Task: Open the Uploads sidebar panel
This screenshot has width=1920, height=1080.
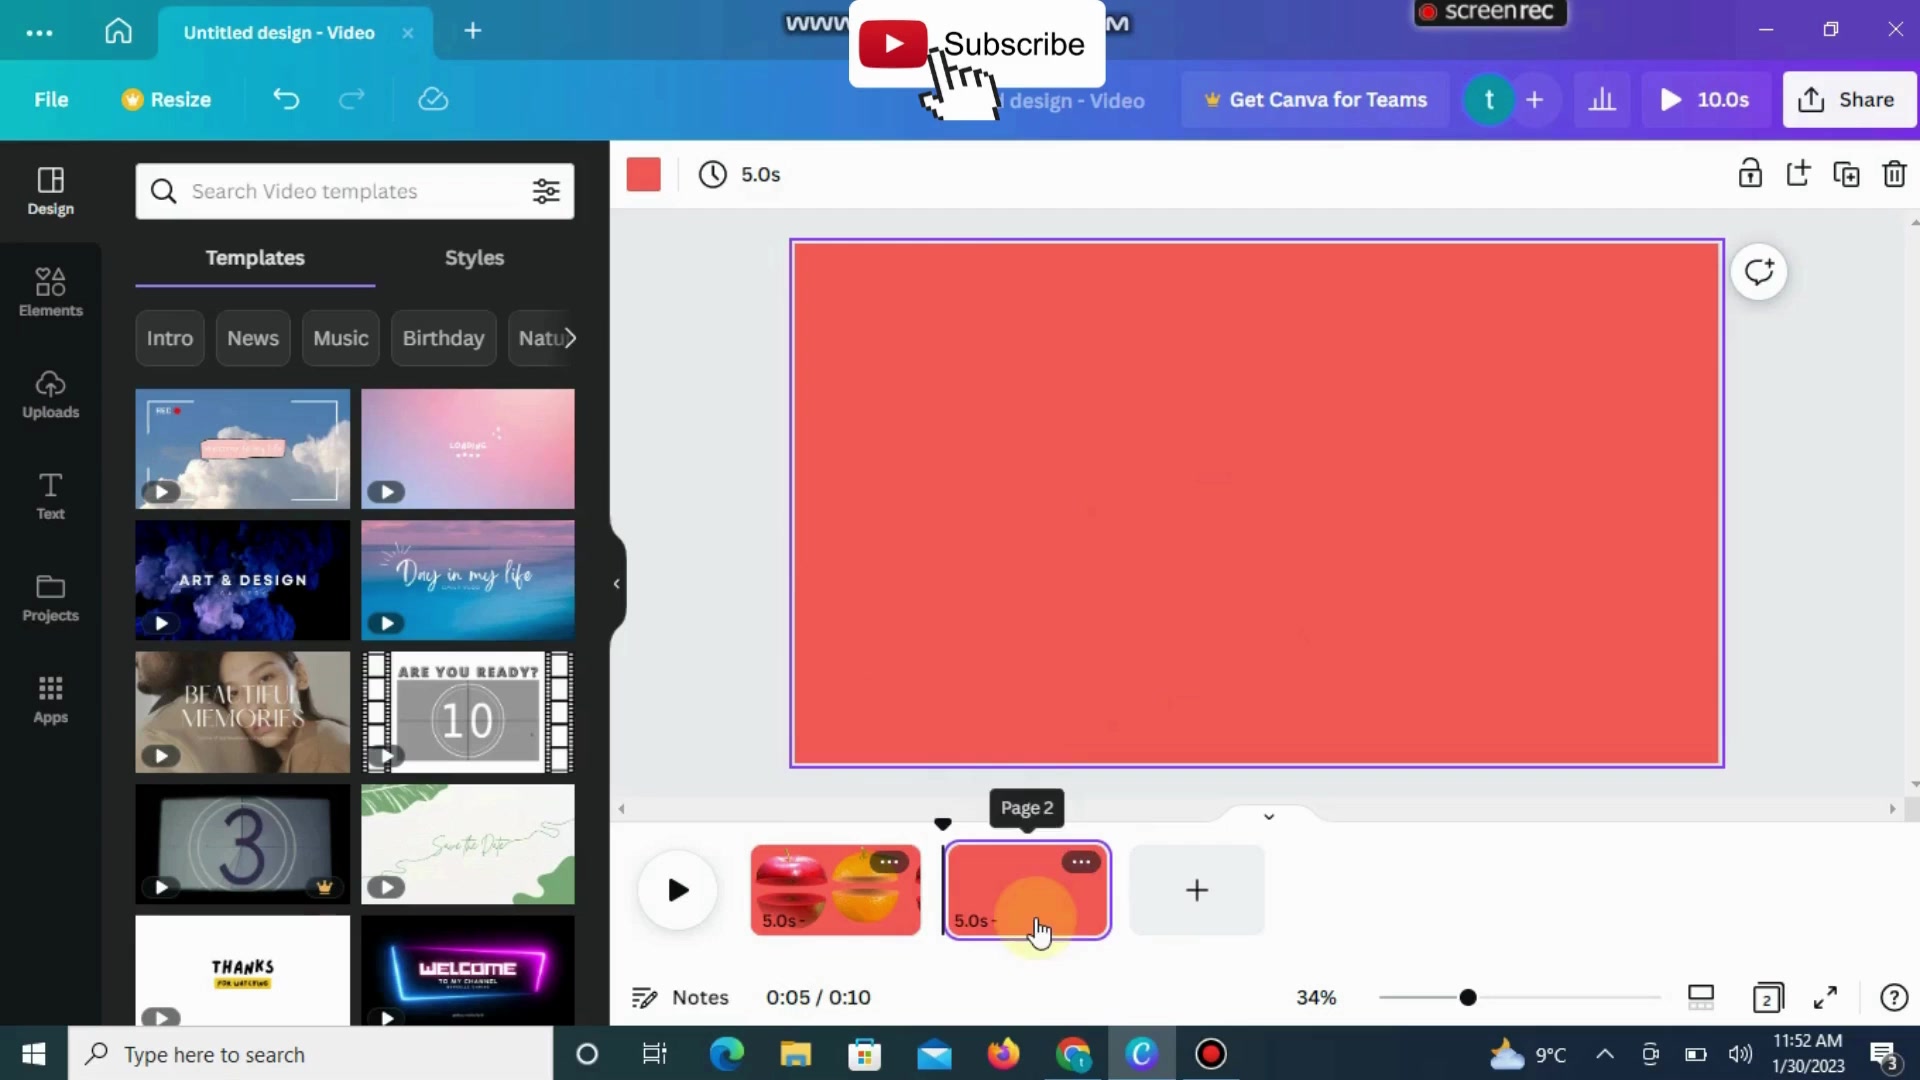Action: pos(50,394)
